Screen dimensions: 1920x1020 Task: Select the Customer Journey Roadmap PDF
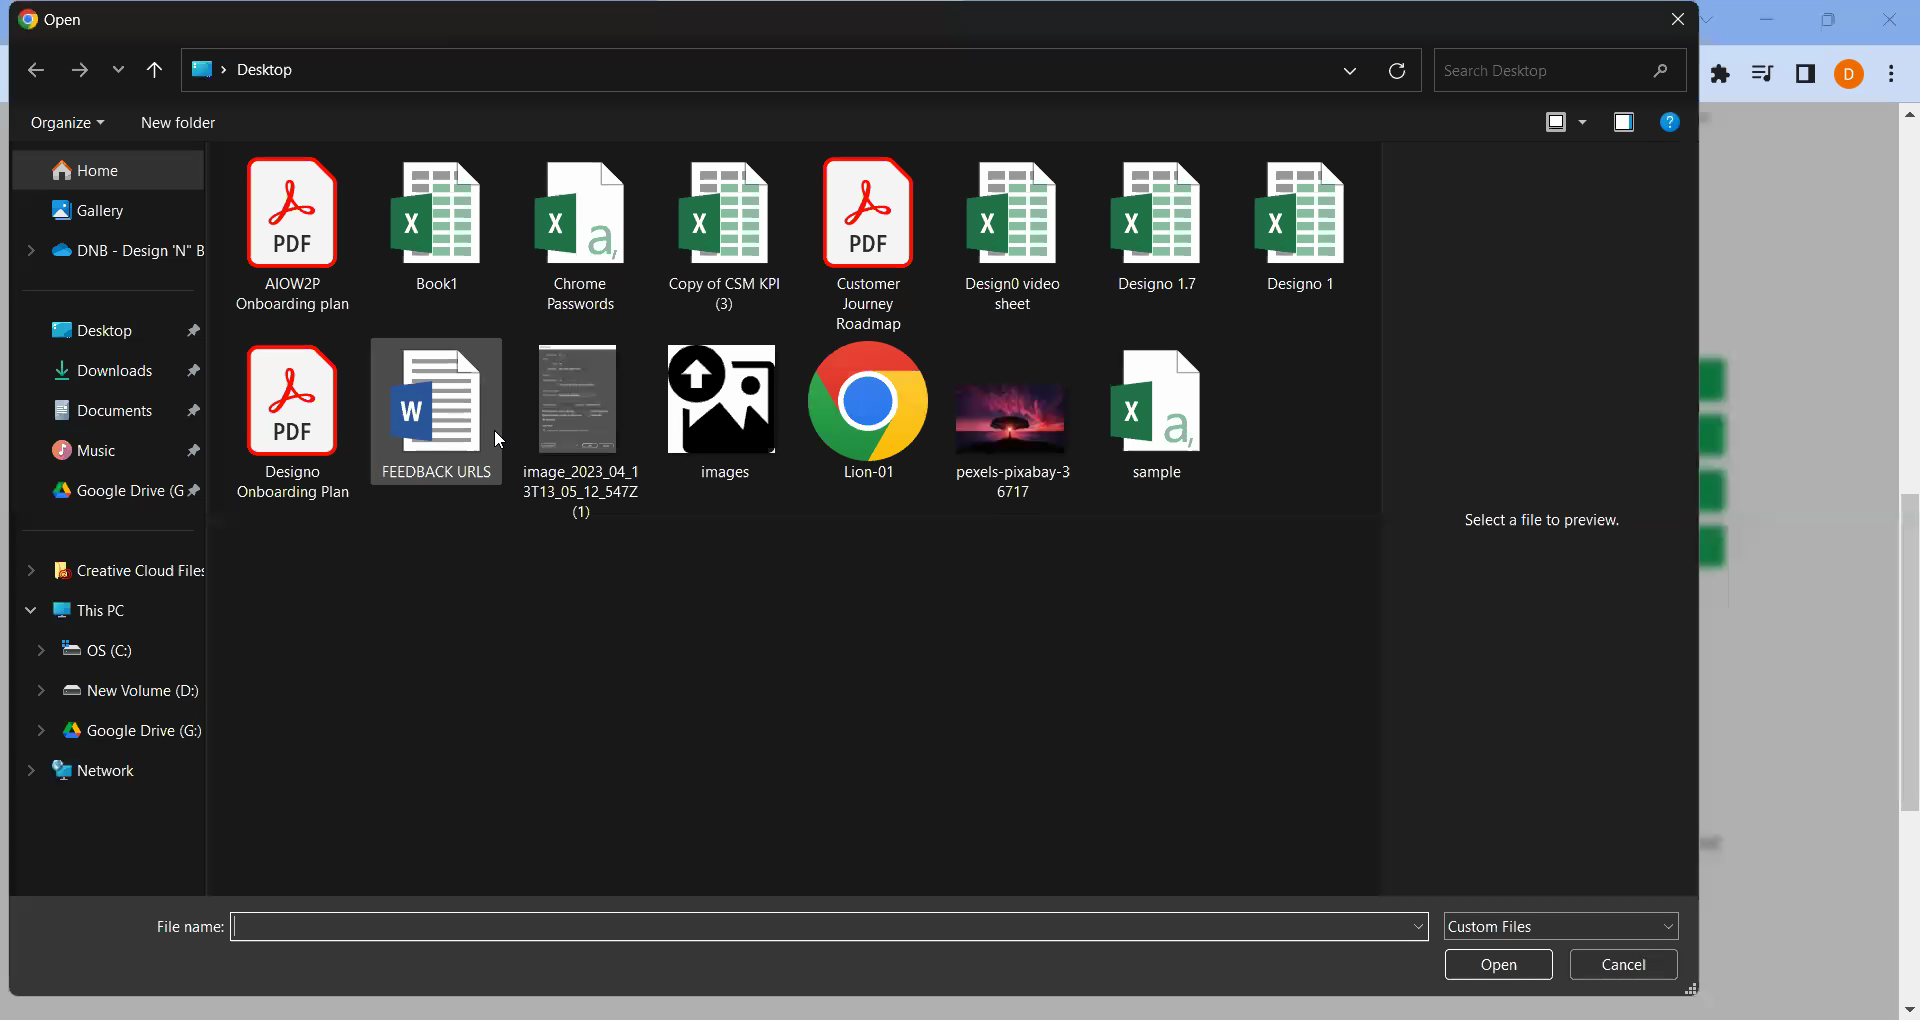click(867, 214)
